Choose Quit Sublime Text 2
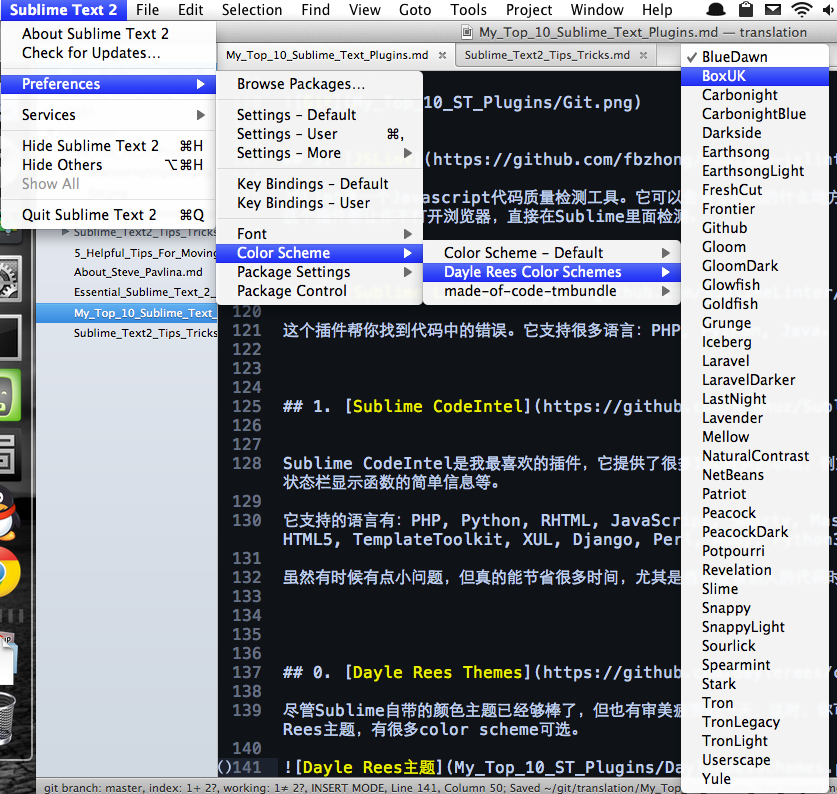The height and width of the screenshot is (794, 837). pos(108,215)
